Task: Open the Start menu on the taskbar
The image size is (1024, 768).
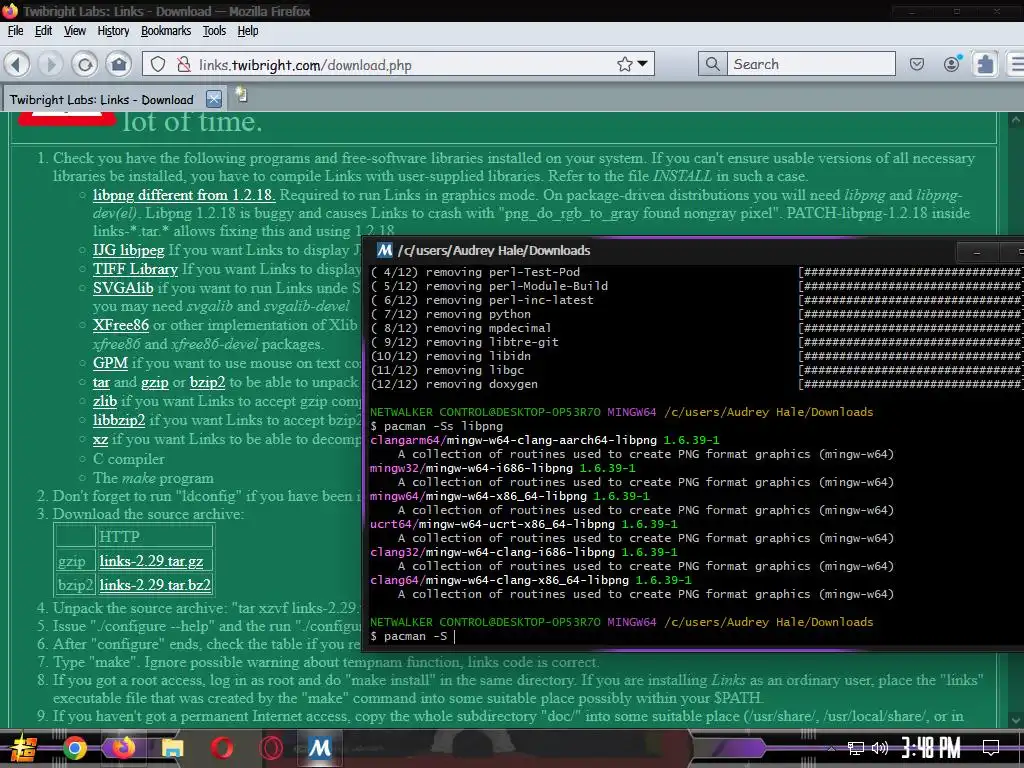Action: [22, 748]
